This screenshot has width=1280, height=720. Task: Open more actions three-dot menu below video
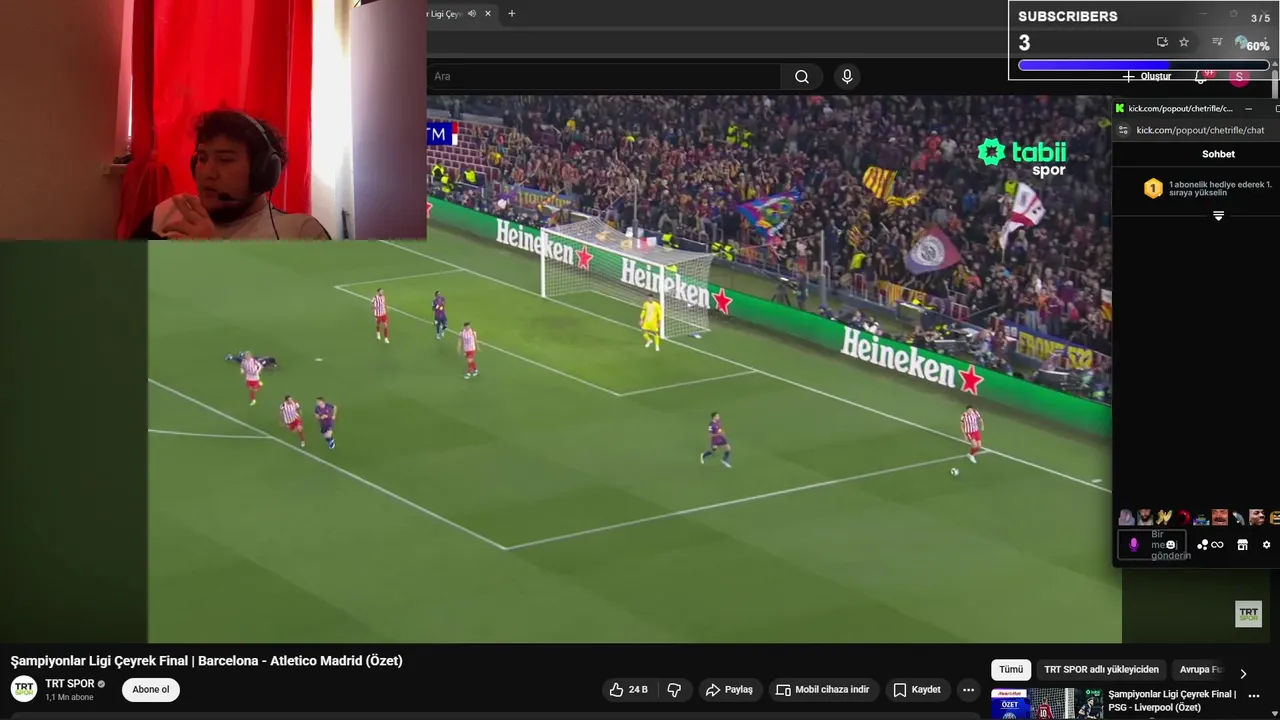[968, 690]
